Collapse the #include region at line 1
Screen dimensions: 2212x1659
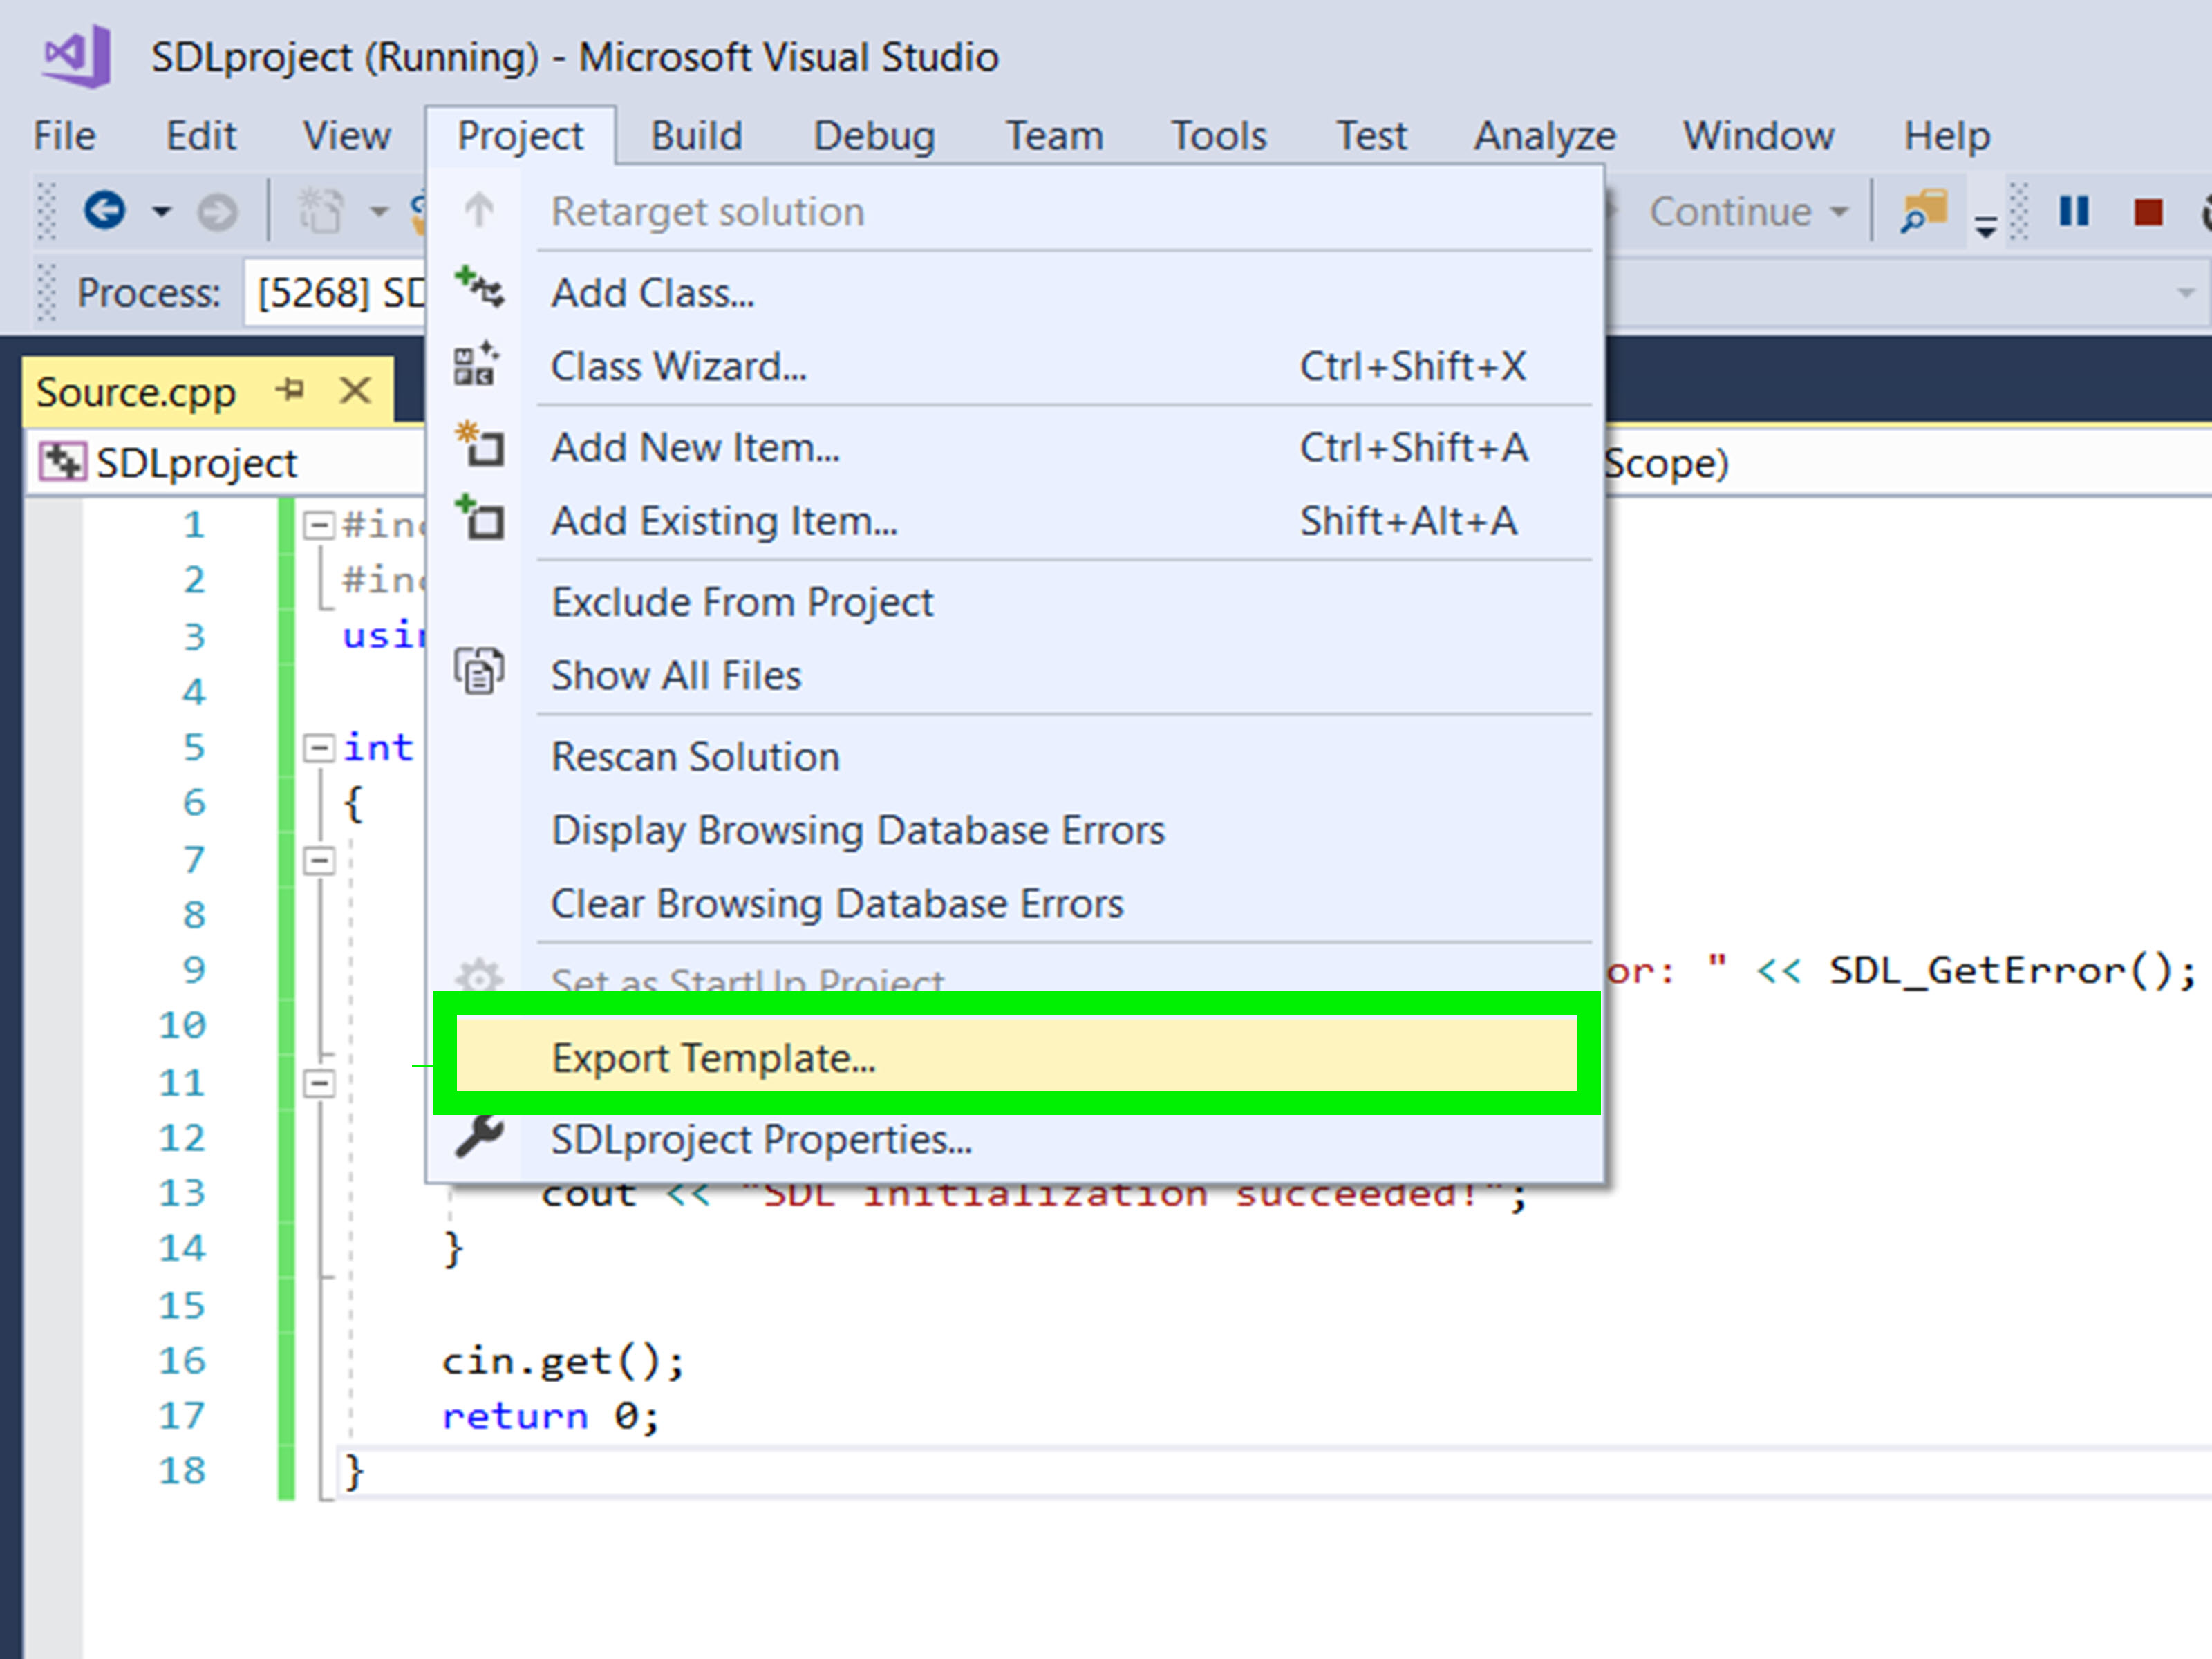(318, 525)
